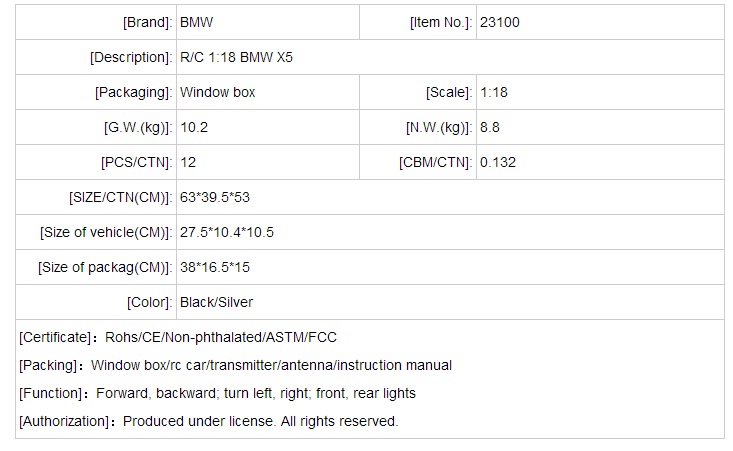This screenshot has height=451, width=733.
Task: Click the carton size 63*39.5*53
Action: point(214,197)
